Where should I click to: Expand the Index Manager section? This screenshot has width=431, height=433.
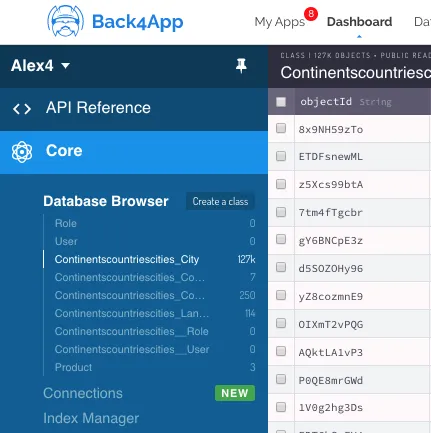tap(91, 418)
